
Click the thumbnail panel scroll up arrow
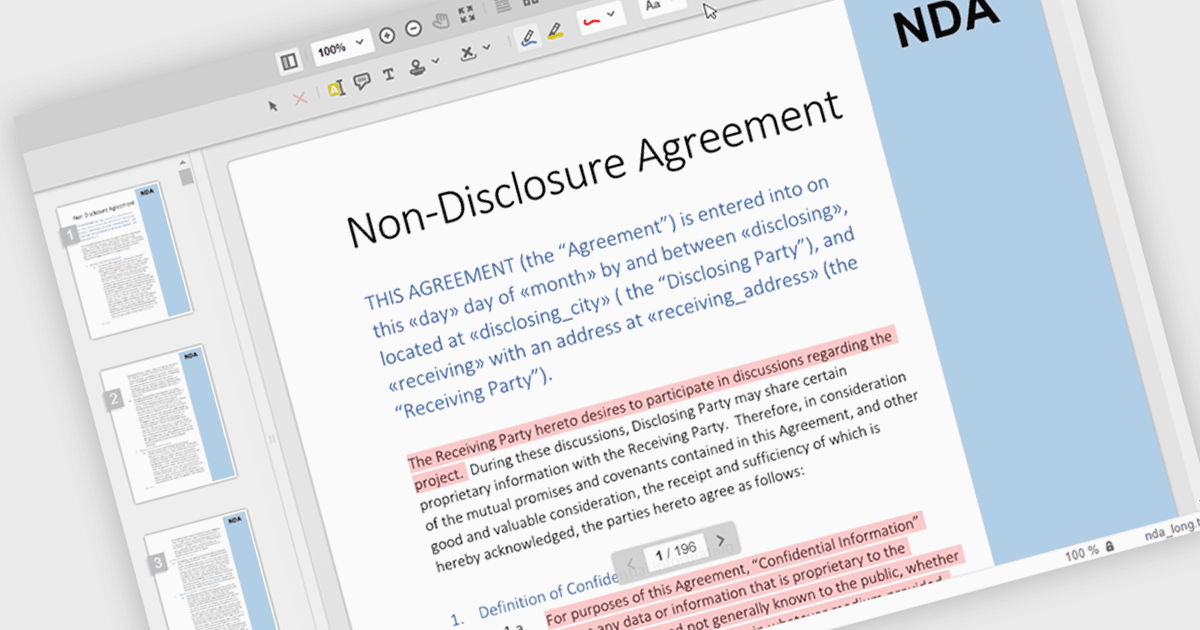[x=184, y=161]
